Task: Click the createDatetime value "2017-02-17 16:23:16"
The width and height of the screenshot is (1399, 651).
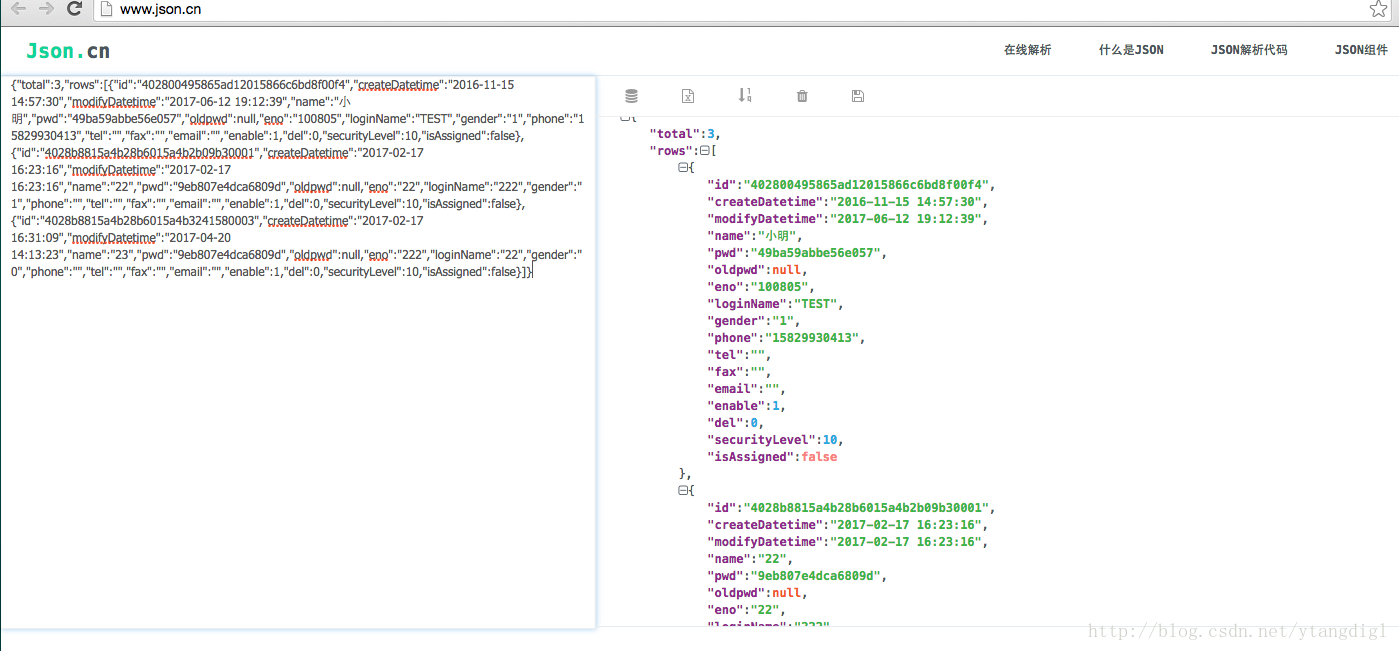Action: tap(907, 525)
